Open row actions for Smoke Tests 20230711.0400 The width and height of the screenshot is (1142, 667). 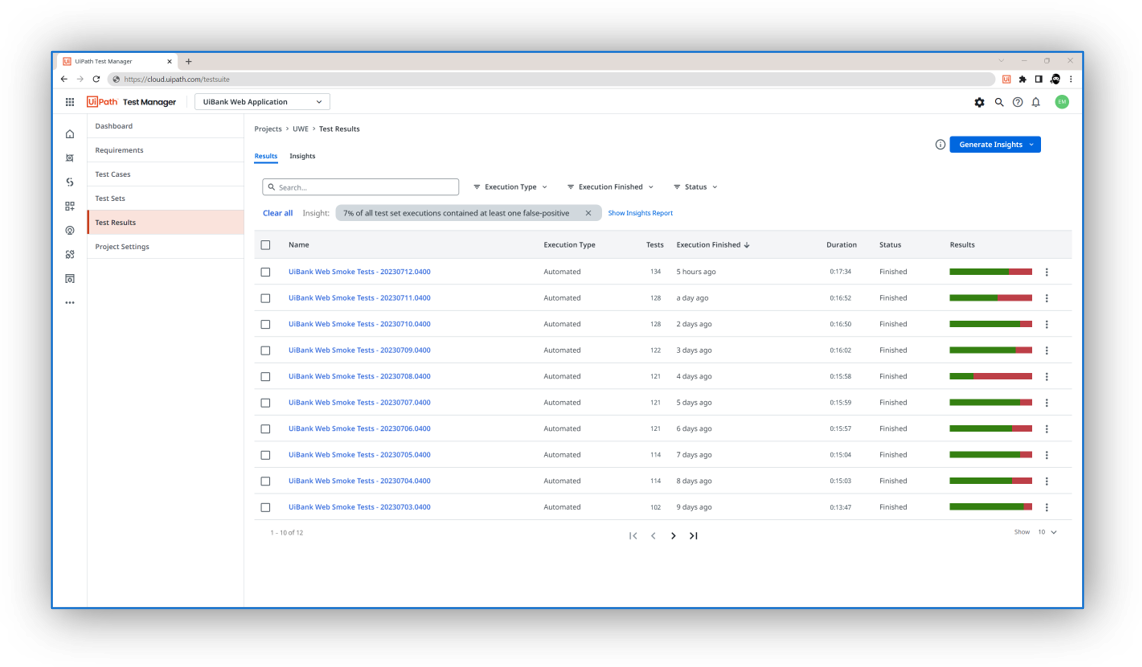point(1047,298)
